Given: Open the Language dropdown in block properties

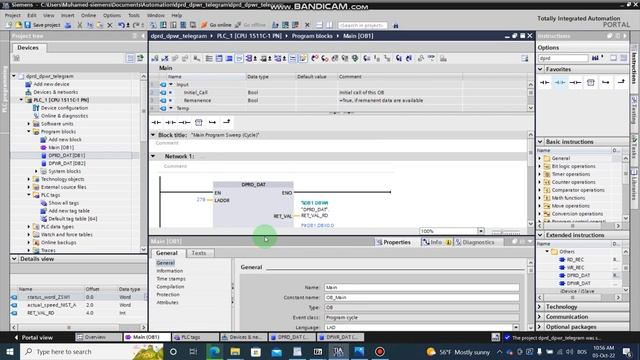Looking at the screenshot, I should click(516, 327).
